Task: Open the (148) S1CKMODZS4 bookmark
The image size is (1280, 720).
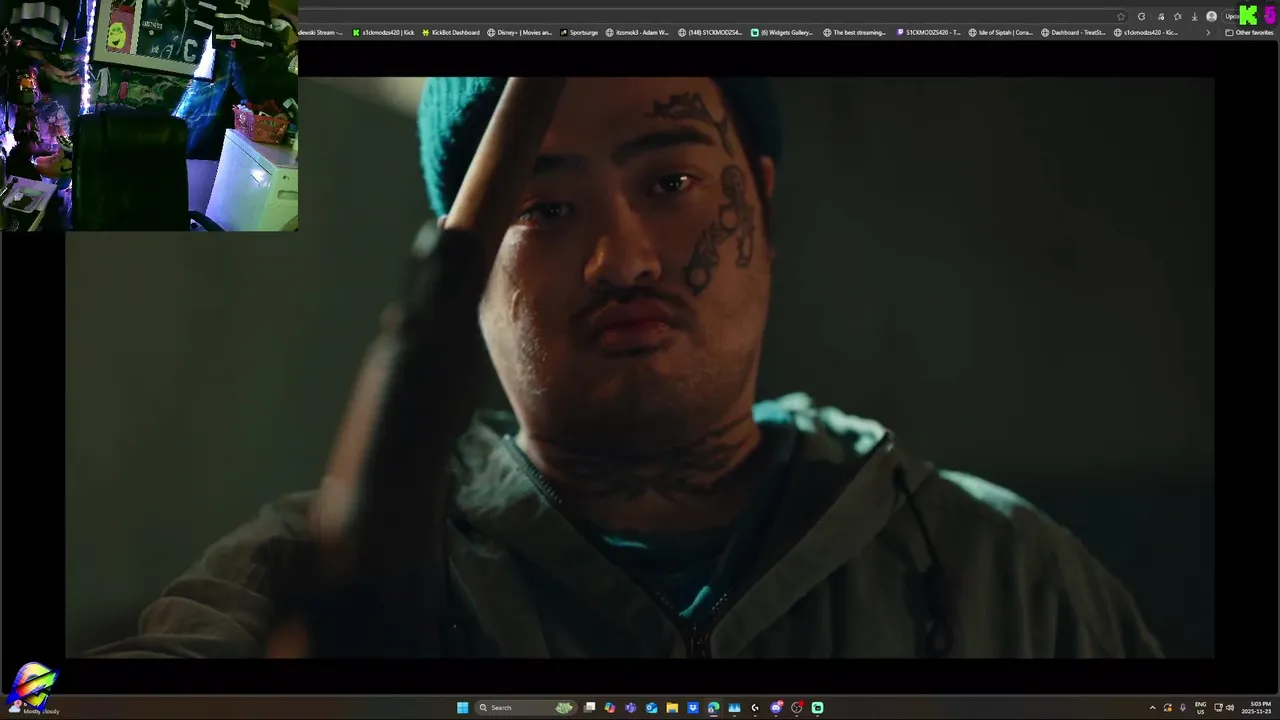Action: [x=710, y=32]
